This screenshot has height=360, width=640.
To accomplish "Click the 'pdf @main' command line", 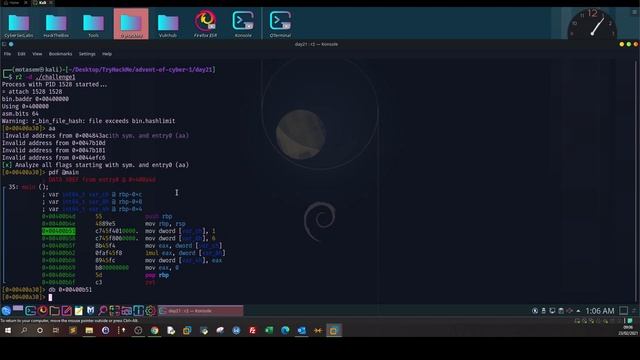I will (64, 172).
